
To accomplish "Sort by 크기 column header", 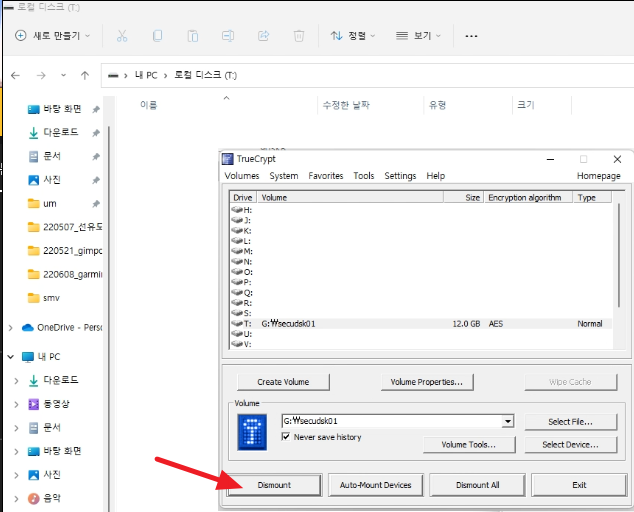I will point(526,105).
